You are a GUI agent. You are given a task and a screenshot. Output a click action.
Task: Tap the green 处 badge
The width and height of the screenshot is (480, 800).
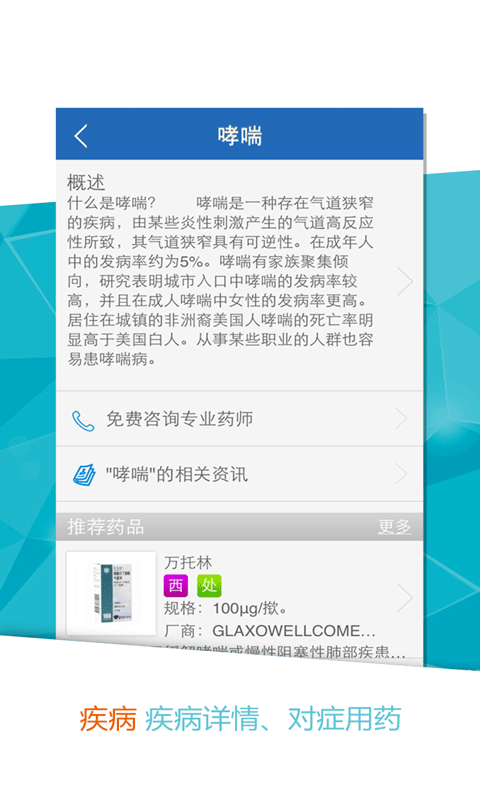[x=209, y=585]
